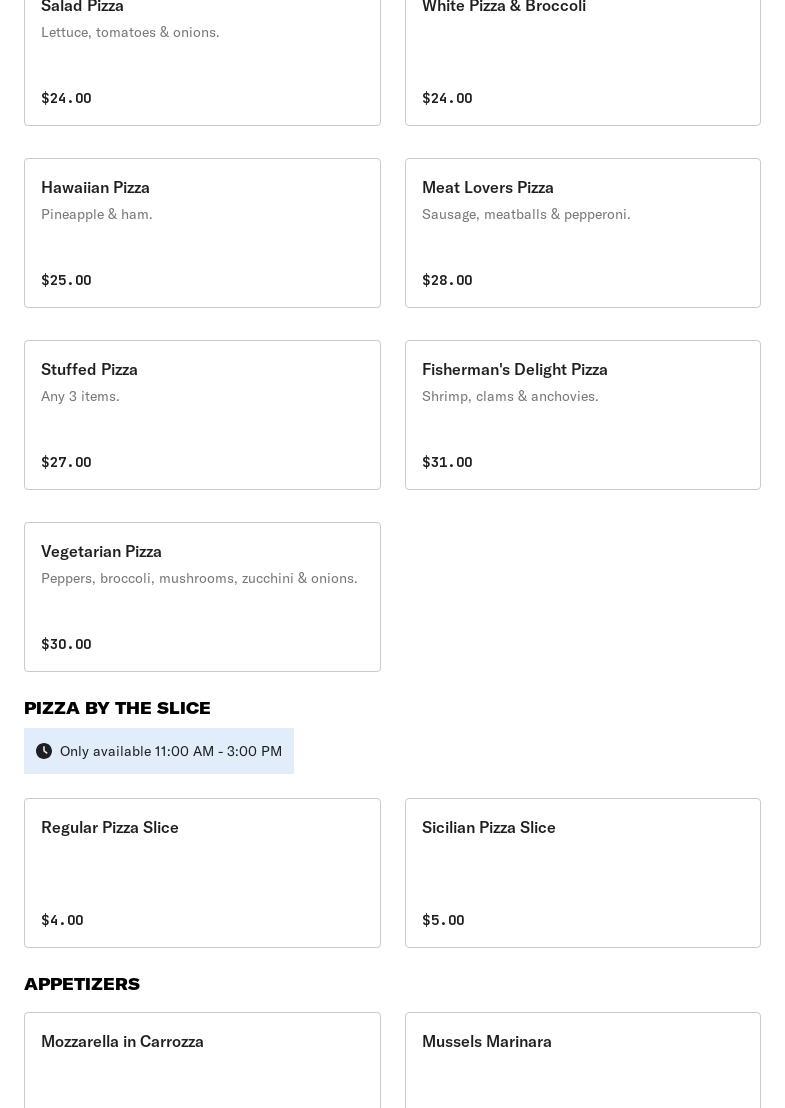This screenshot has height=1108, width=785.
Task: Click the $31.00 Fisherman's Delight price
Action: [x=447, y=462]
